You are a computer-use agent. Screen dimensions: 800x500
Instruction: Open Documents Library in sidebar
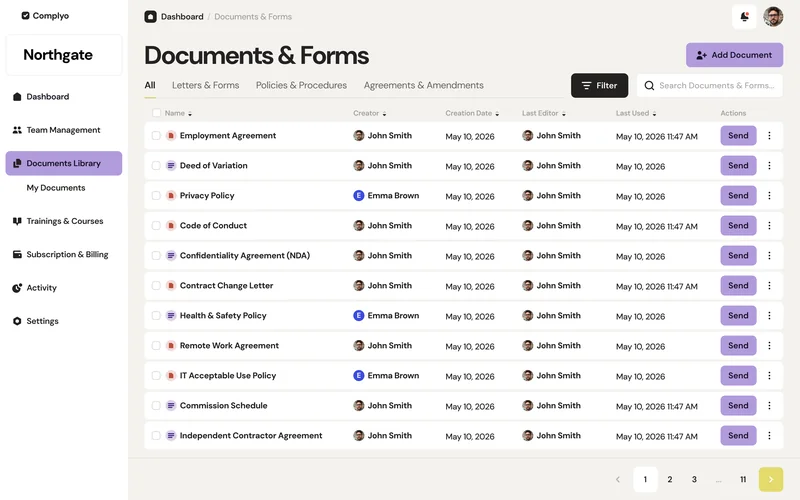tap(64, 163)
